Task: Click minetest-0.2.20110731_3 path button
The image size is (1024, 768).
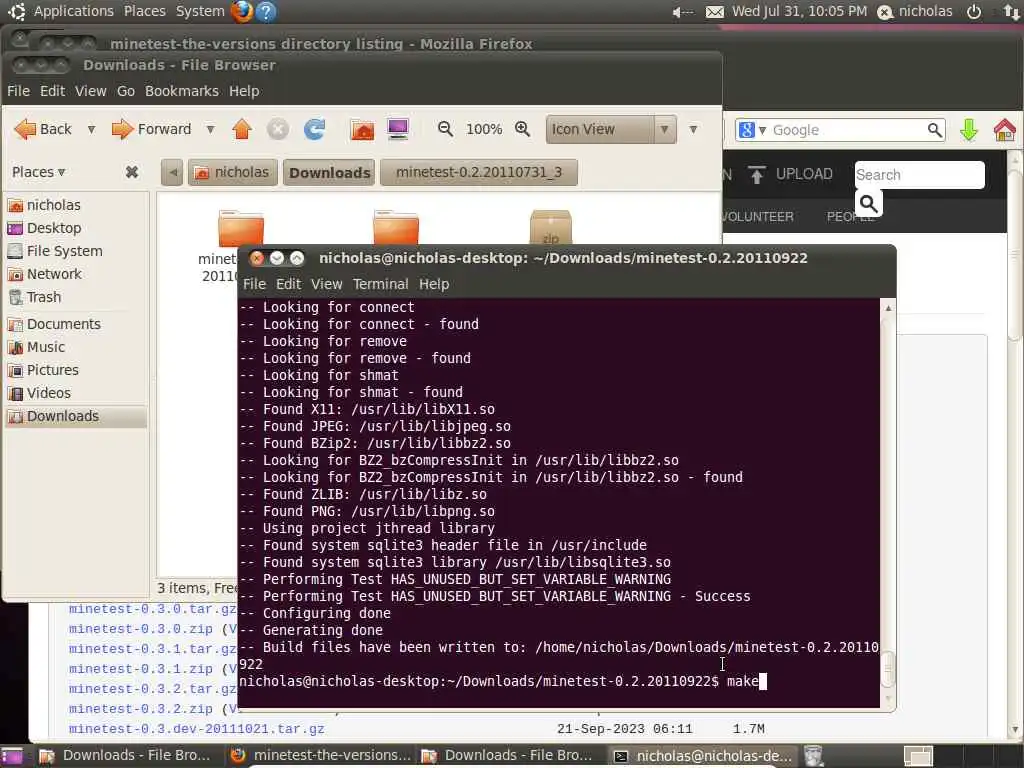Action: 479,172
